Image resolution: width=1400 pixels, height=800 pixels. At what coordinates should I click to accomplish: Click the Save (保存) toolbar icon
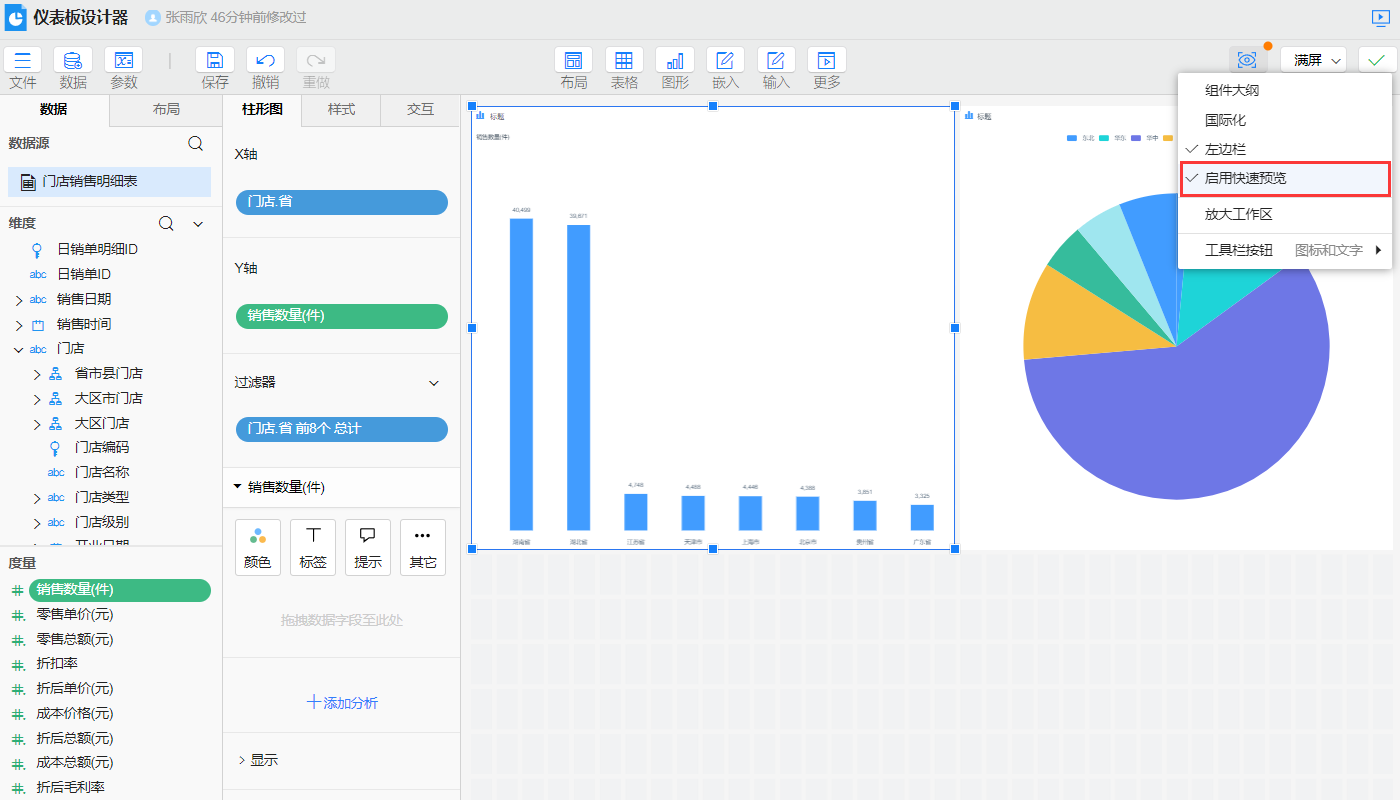[215, 61]
